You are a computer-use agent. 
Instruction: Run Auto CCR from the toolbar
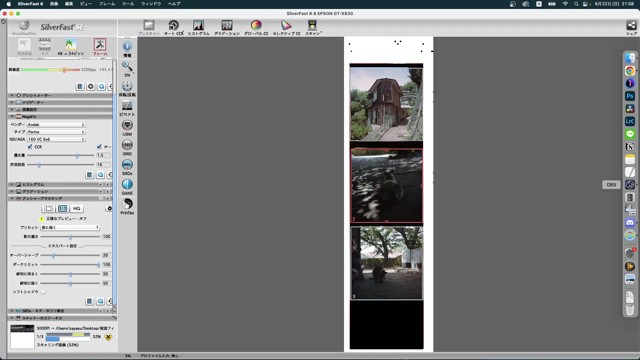(173, 25)
